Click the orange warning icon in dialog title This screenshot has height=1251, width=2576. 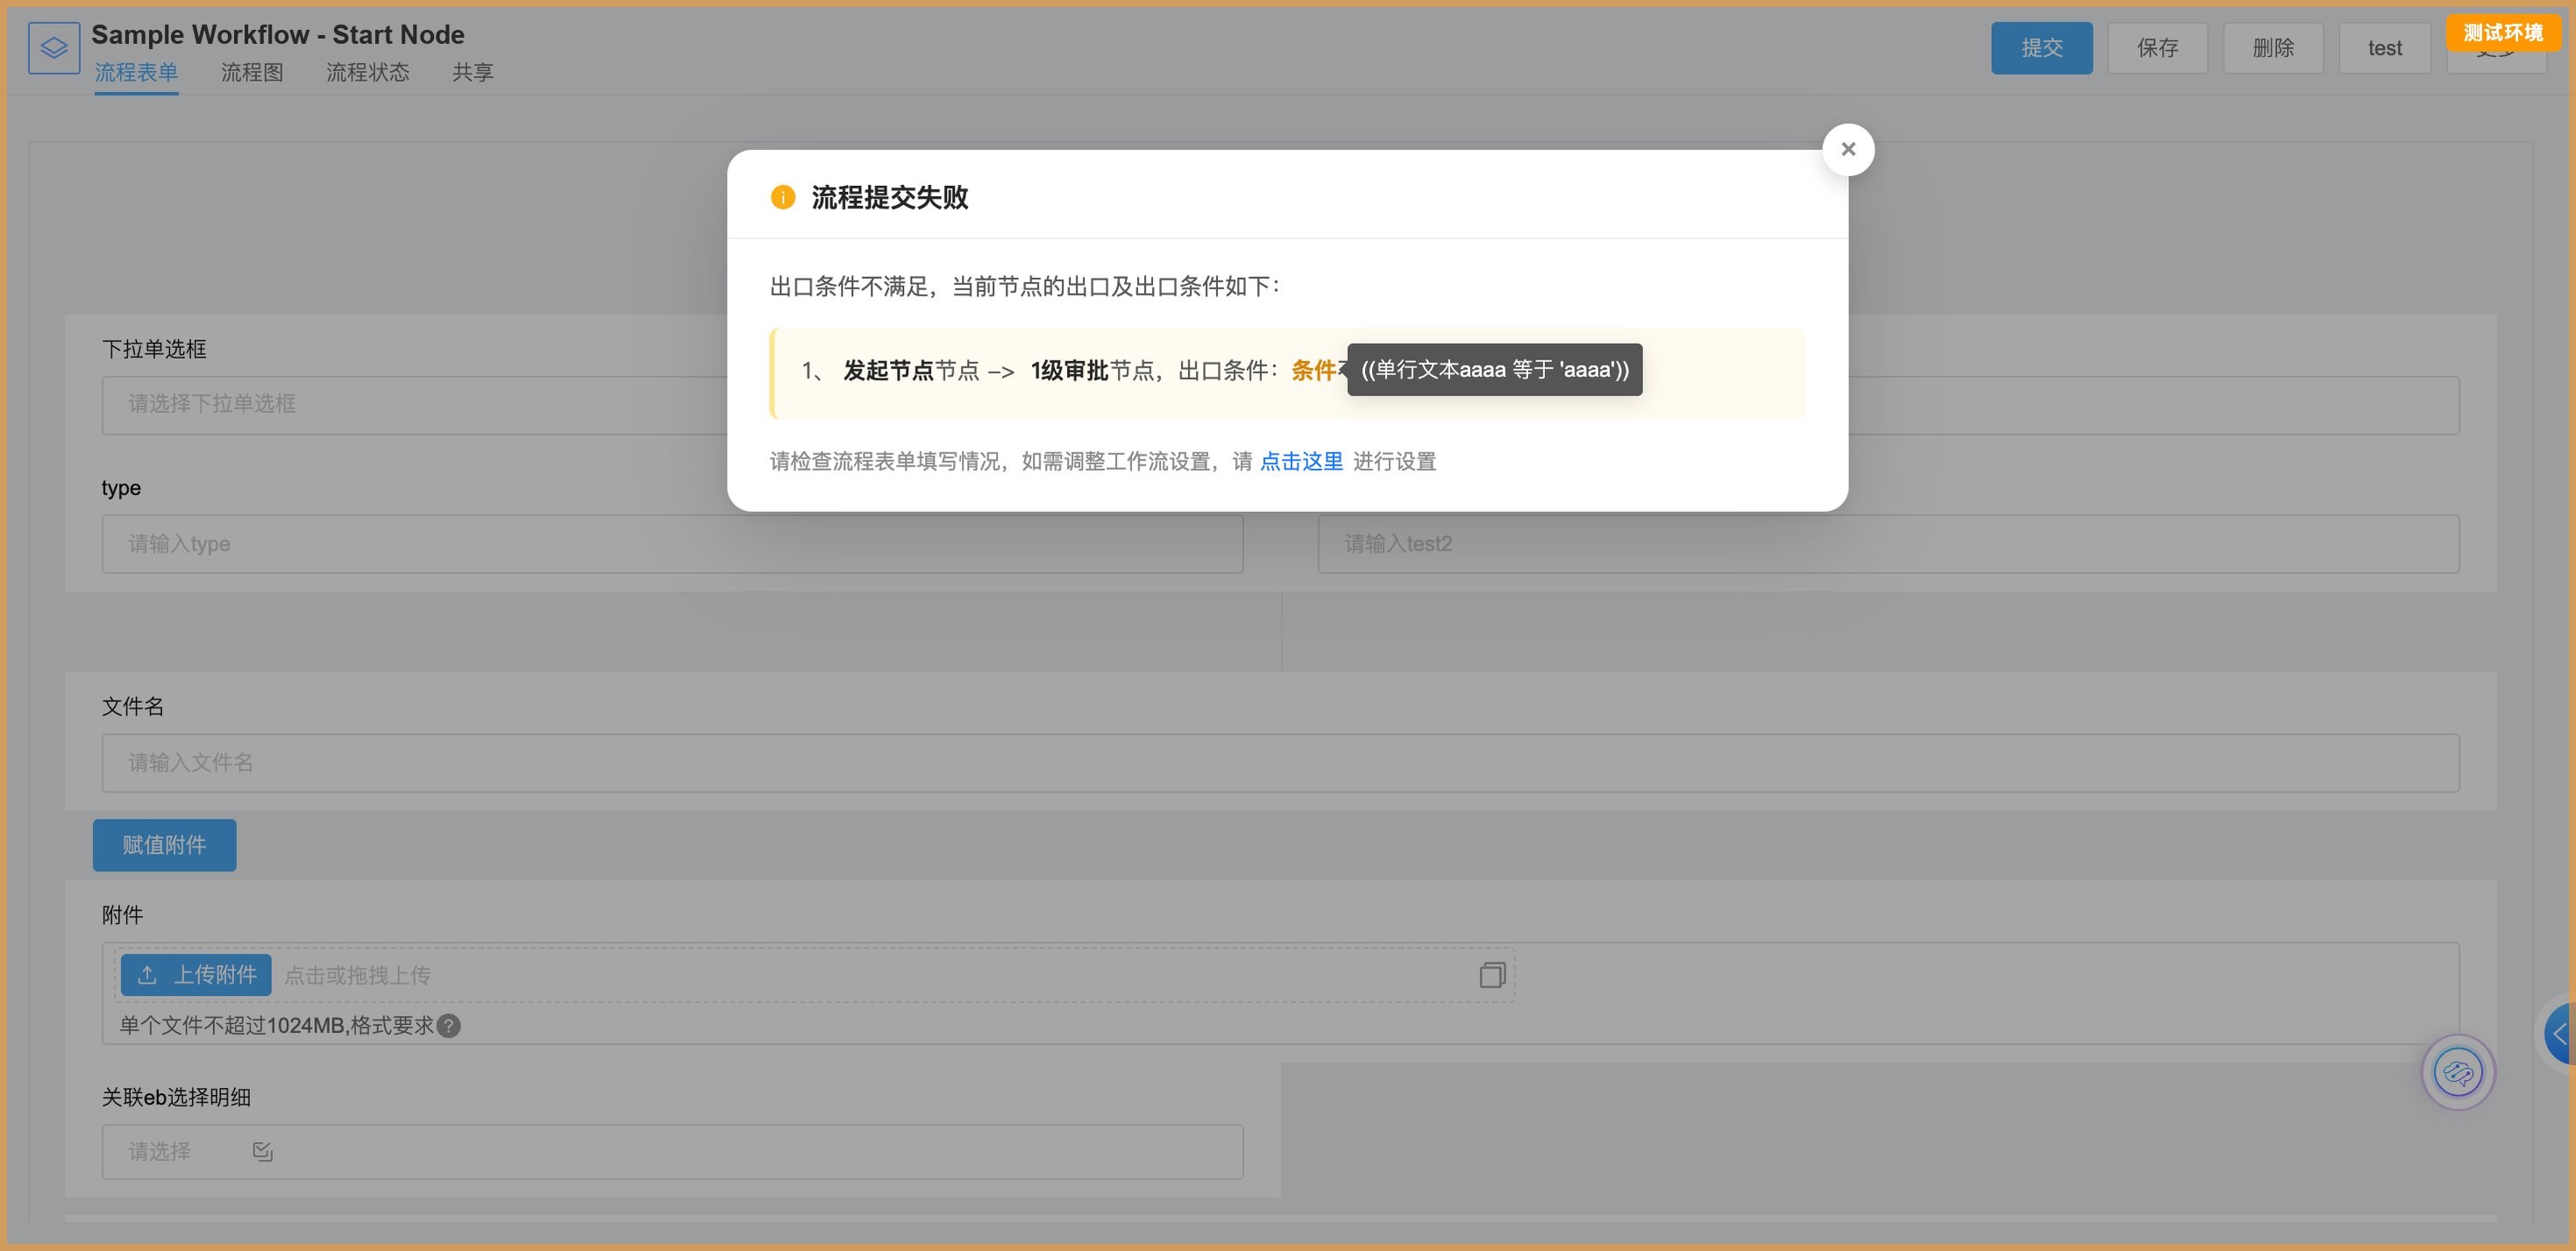[782, 197]
